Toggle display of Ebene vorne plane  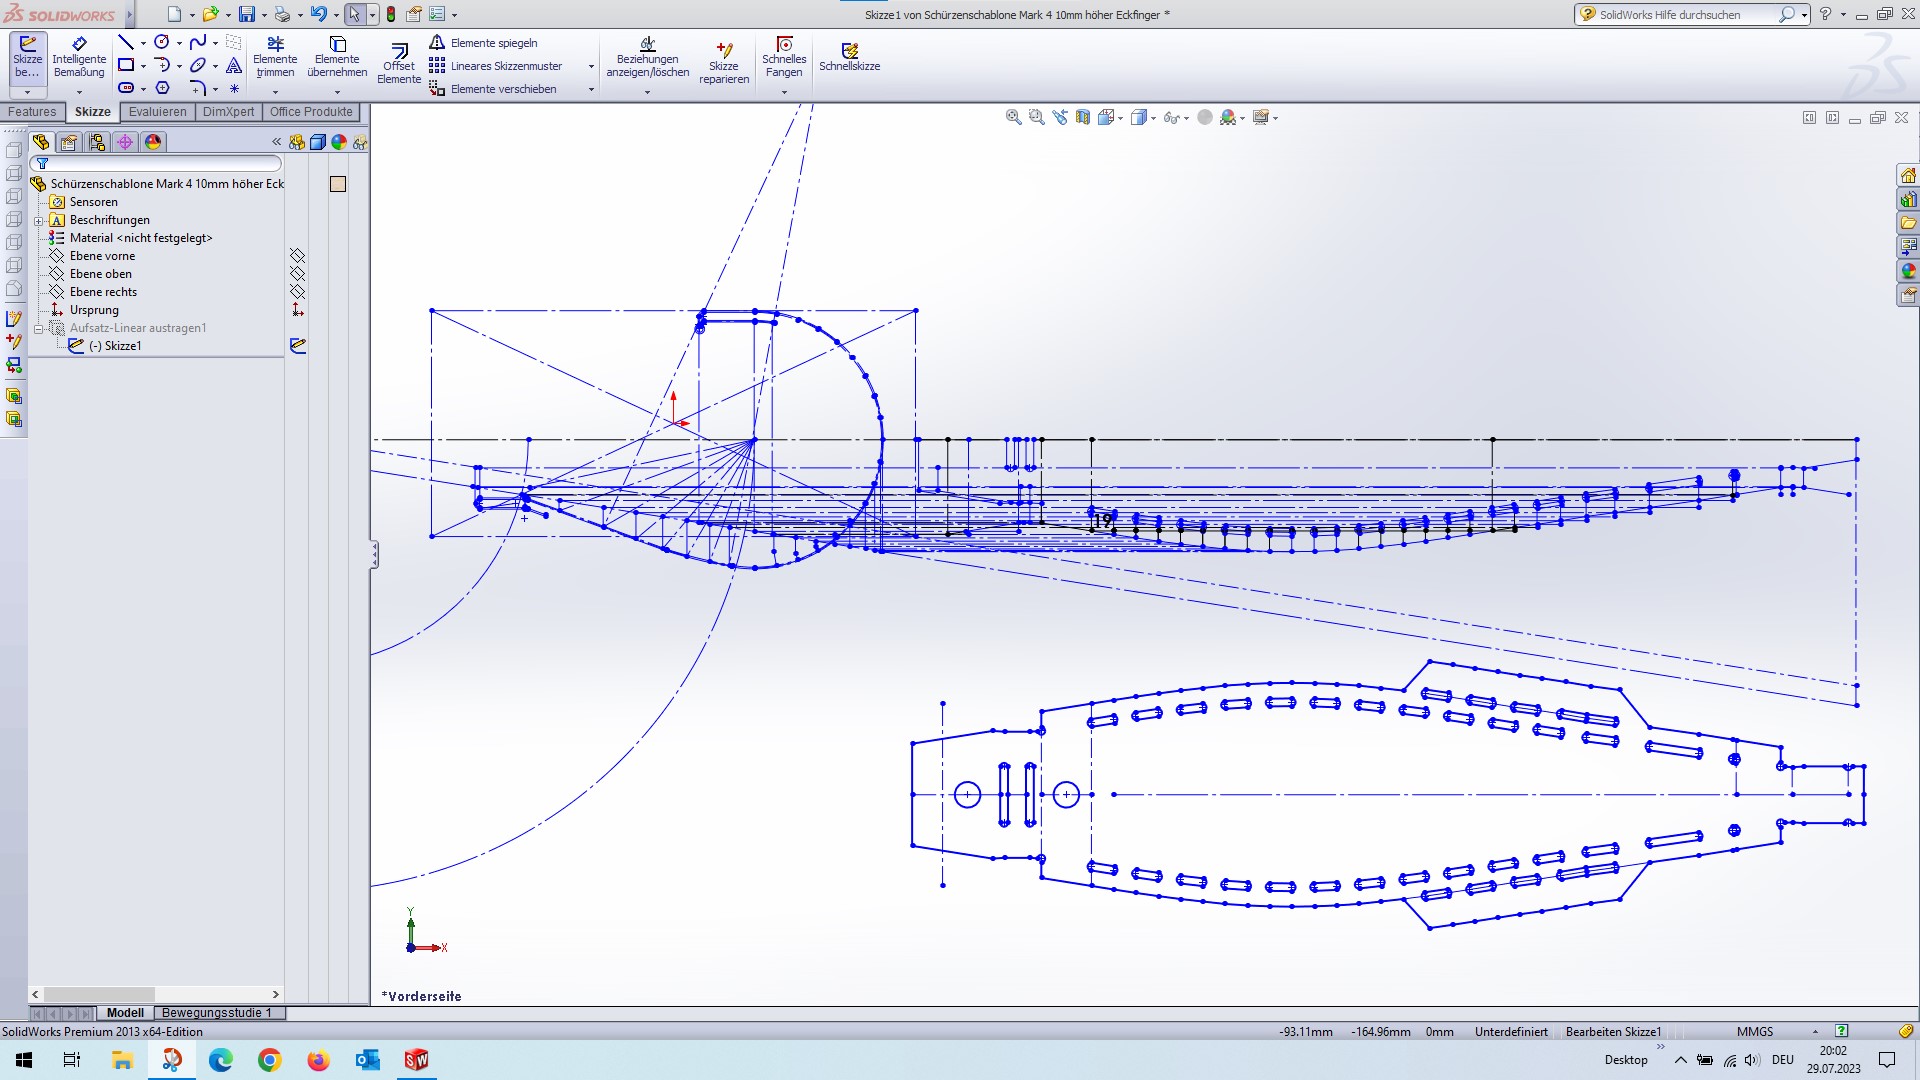297,256
